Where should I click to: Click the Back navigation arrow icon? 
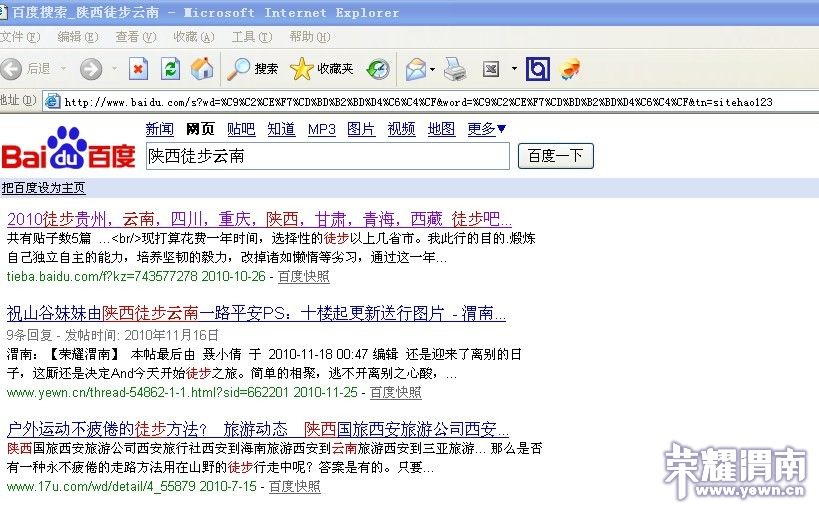[x=12, y=69]
